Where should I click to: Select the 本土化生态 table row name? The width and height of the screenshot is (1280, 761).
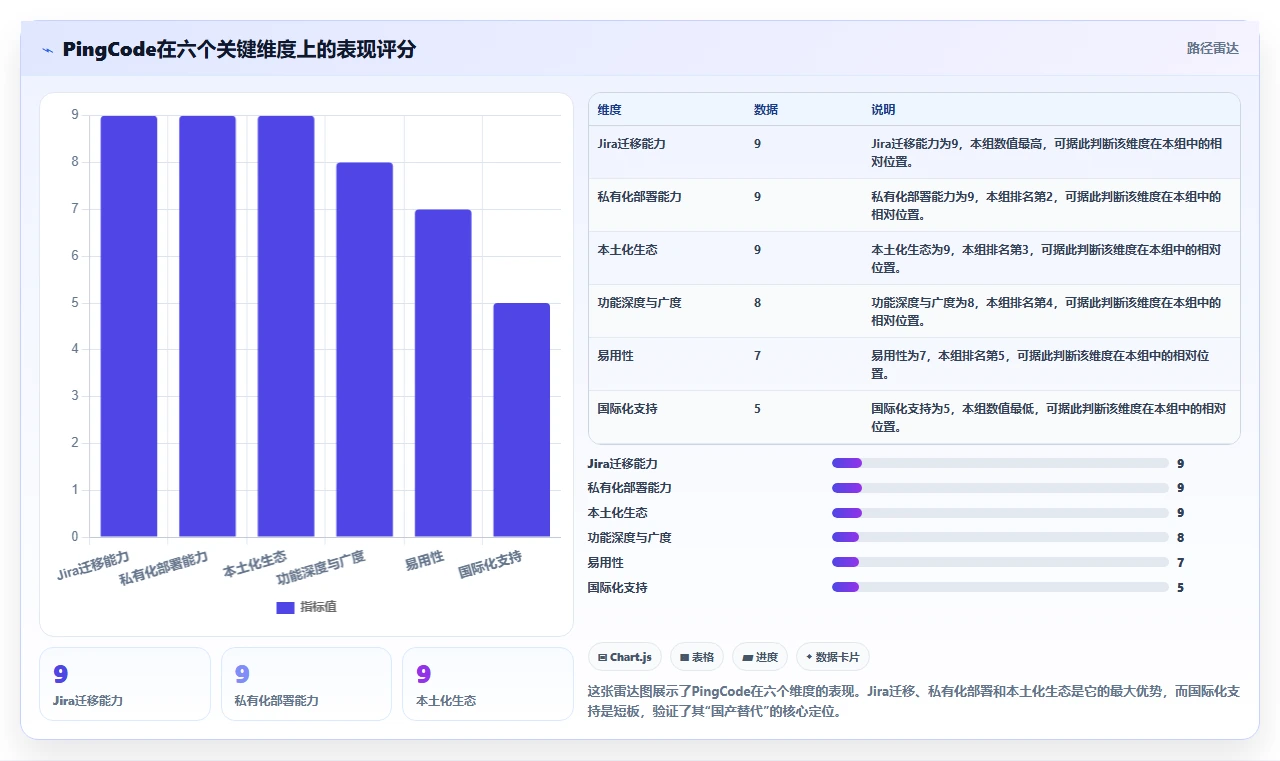point(627,250)
